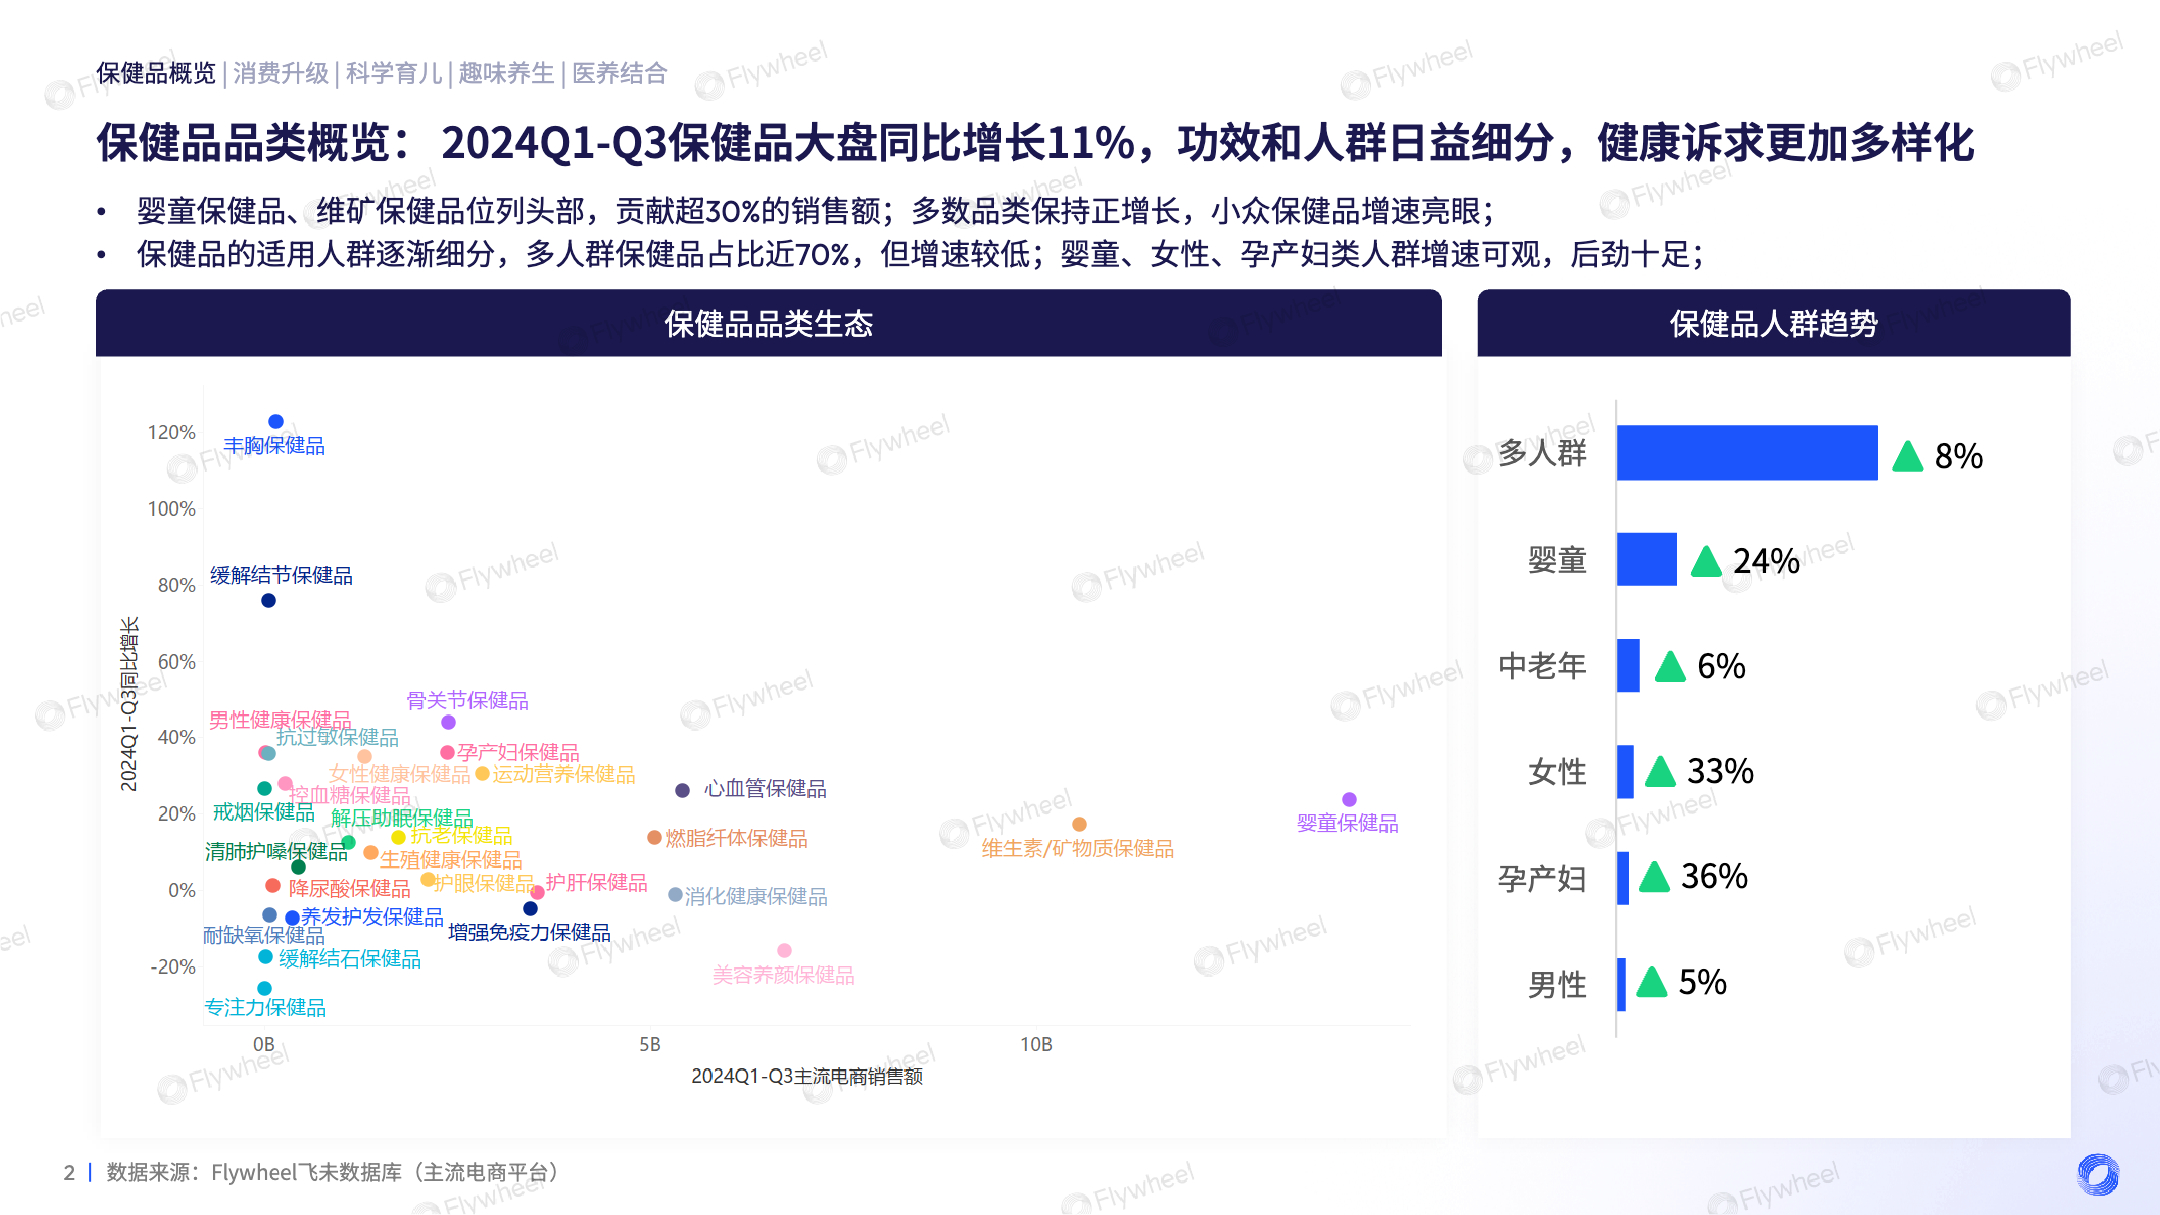Click the 男性健康保健品 data label
2160x1215 pixels.
(x=280, y=720)
